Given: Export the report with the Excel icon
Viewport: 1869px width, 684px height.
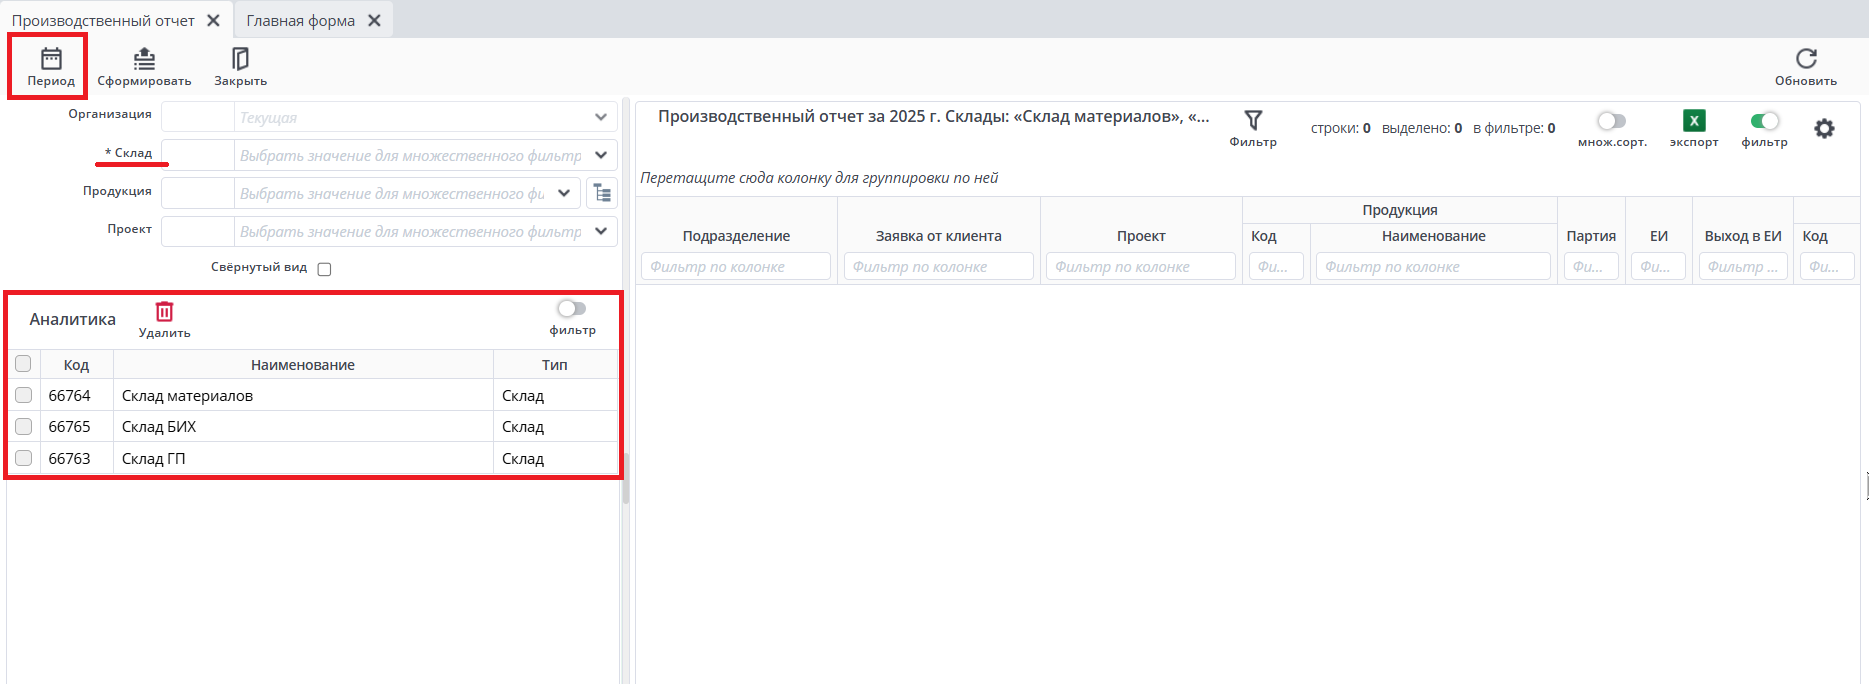Looking at the screenshot, I should coord(1693,121).
